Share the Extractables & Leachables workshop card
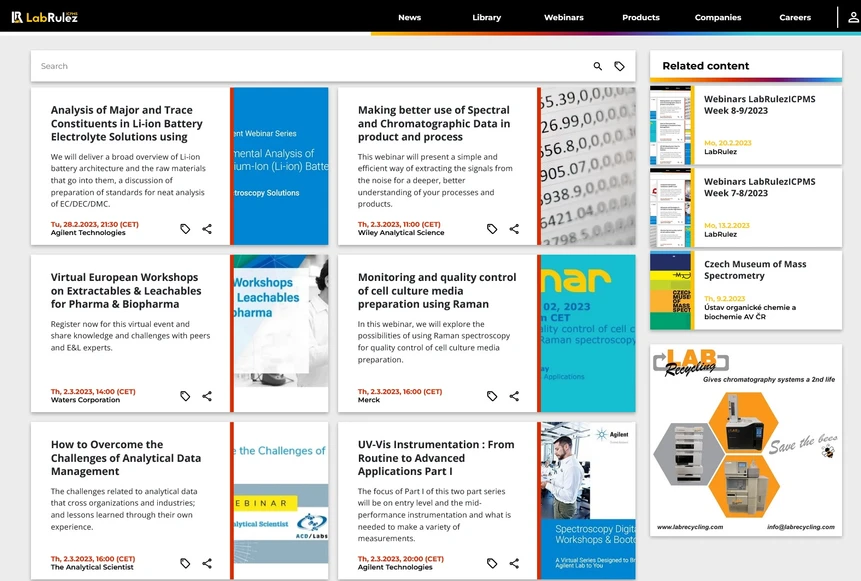The height and width of the screenshot is (581, 861). (x=207, y=396)
